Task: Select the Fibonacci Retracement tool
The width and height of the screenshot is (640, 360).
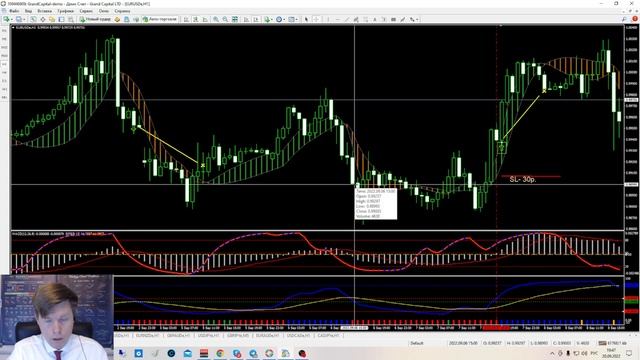Action: coord(365,19)
